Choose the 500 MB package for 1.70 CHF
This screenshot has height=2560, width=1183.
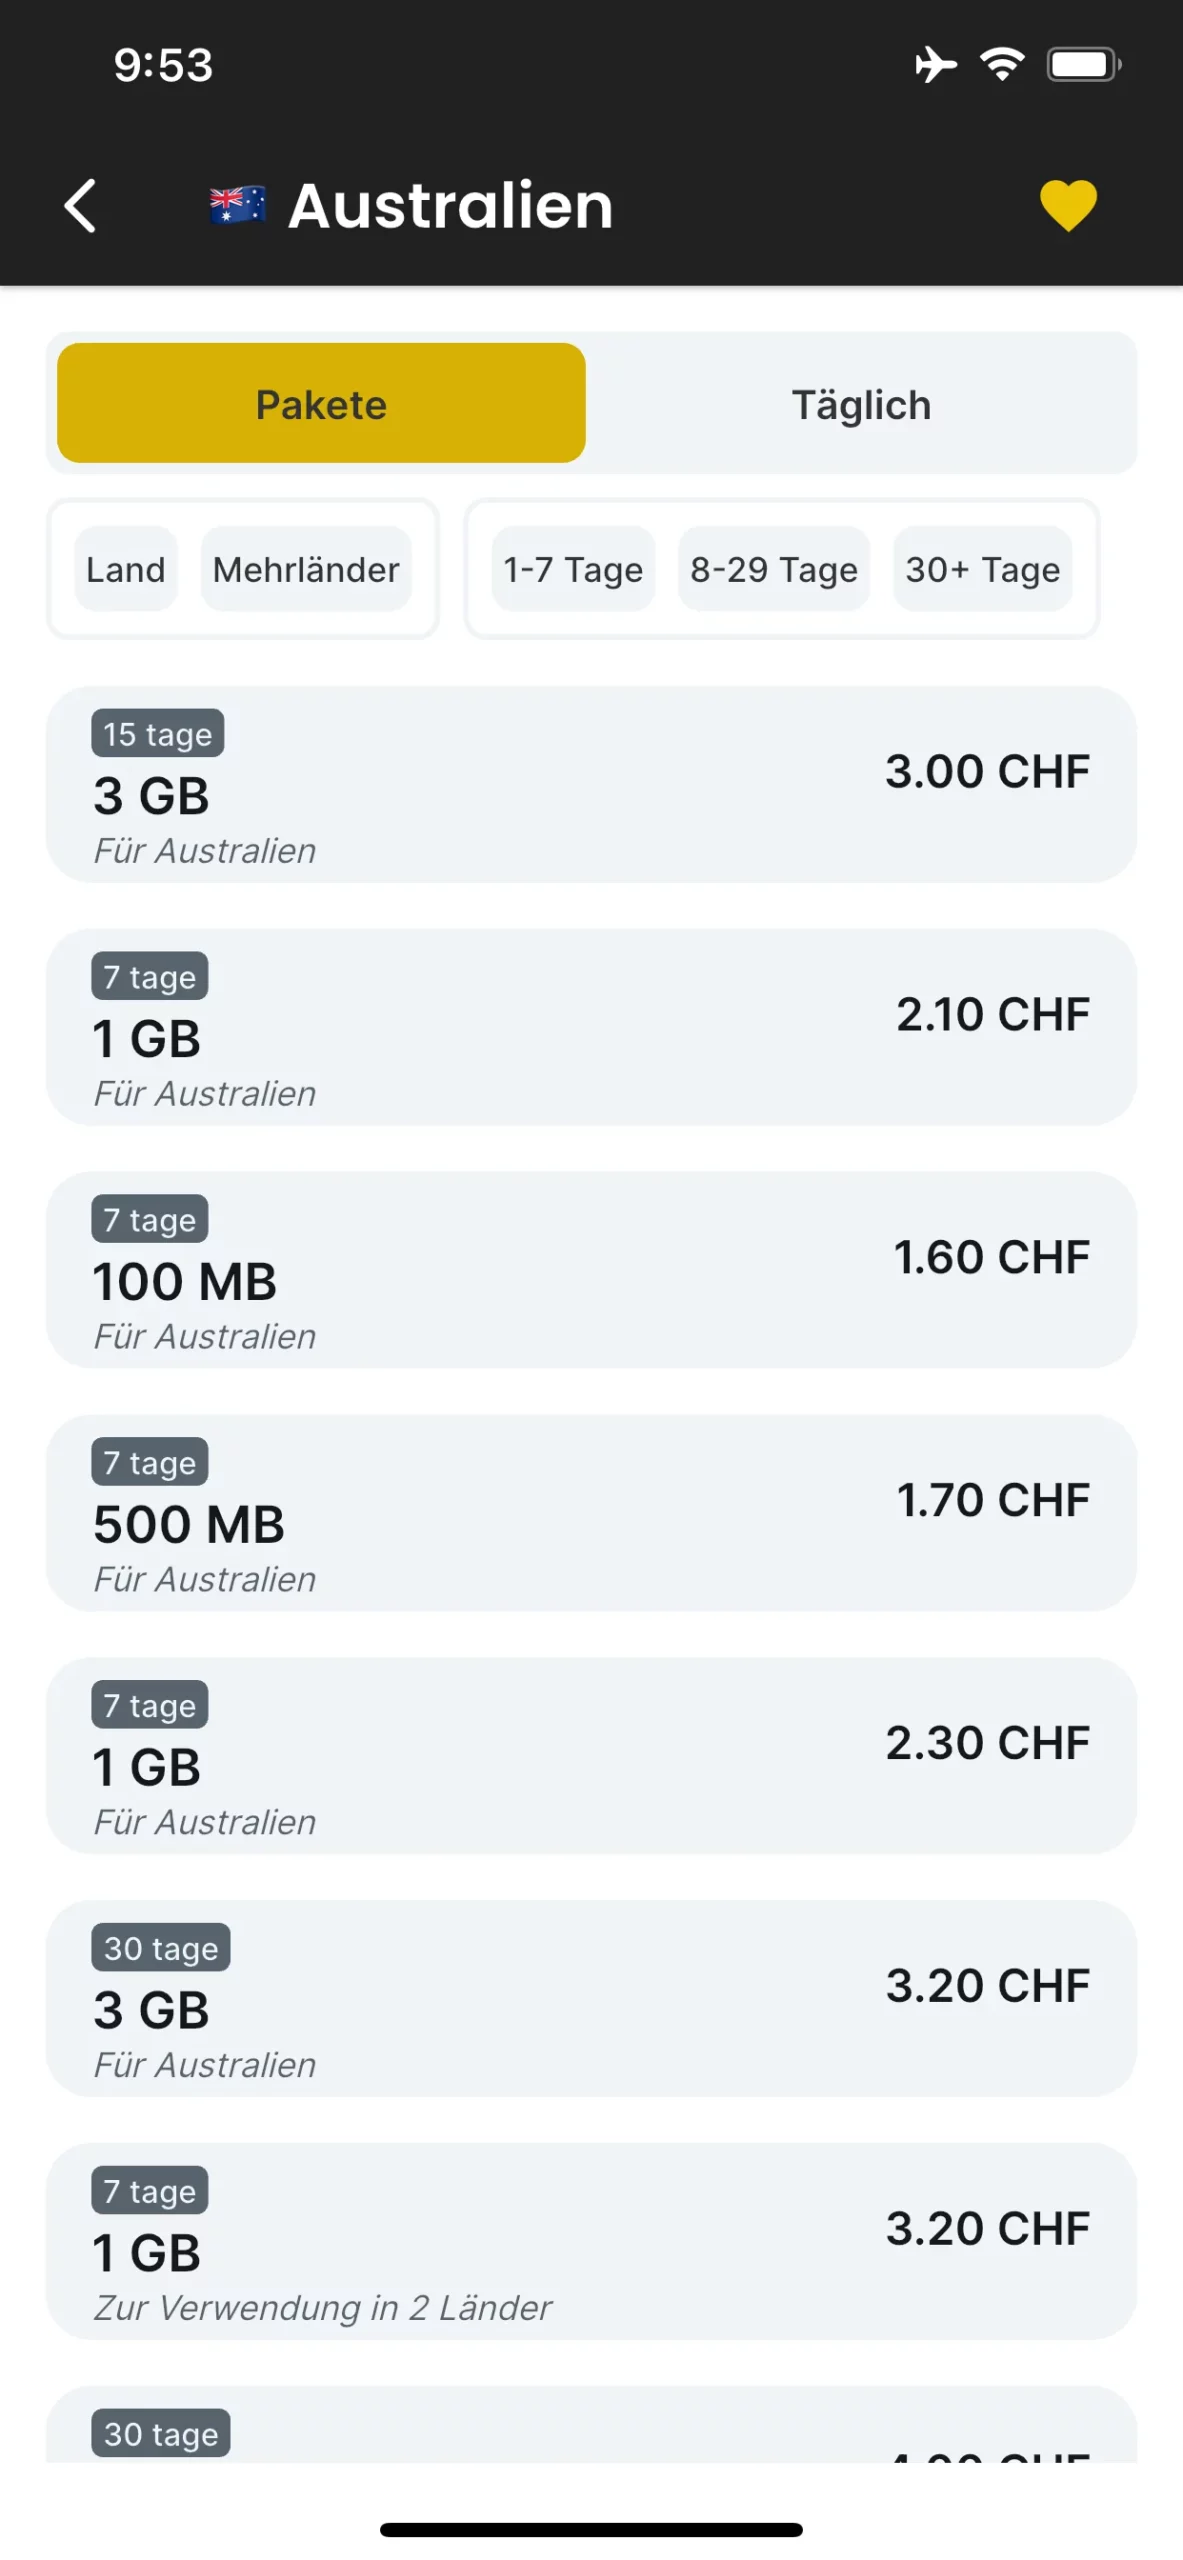[590, 1513]
